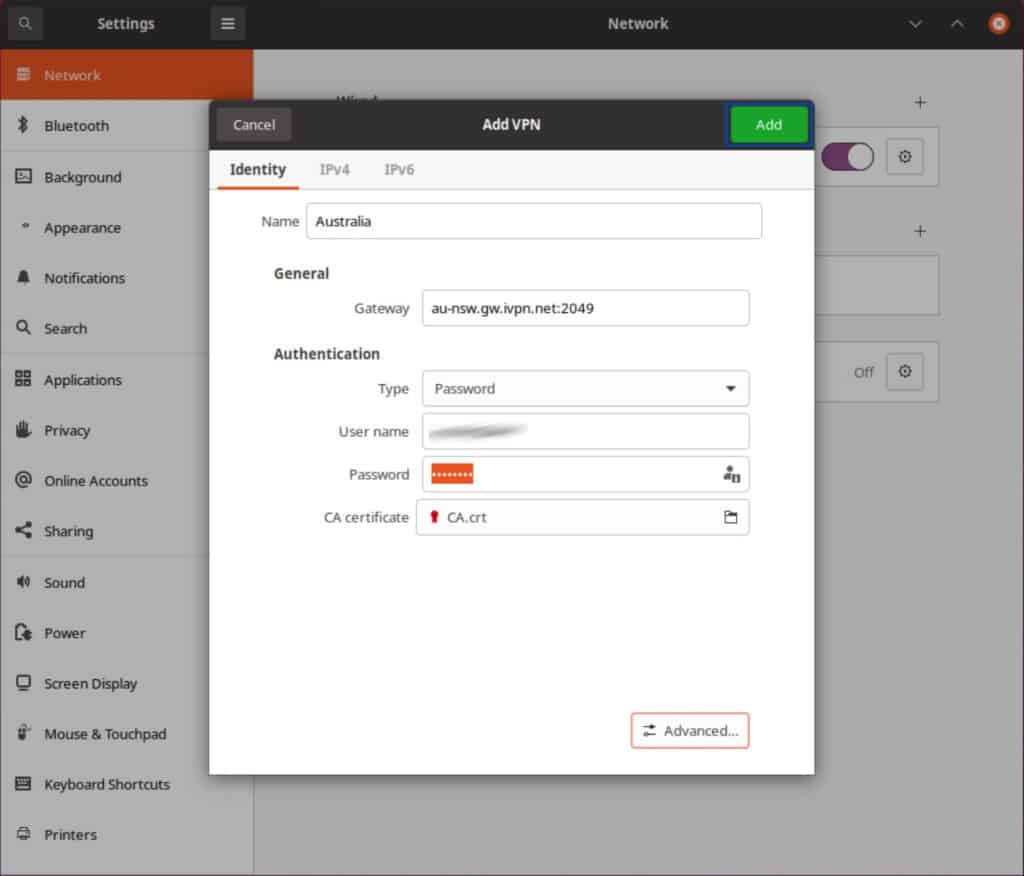Open Keyboard Shortcuts settings

[x=104, y=784]
